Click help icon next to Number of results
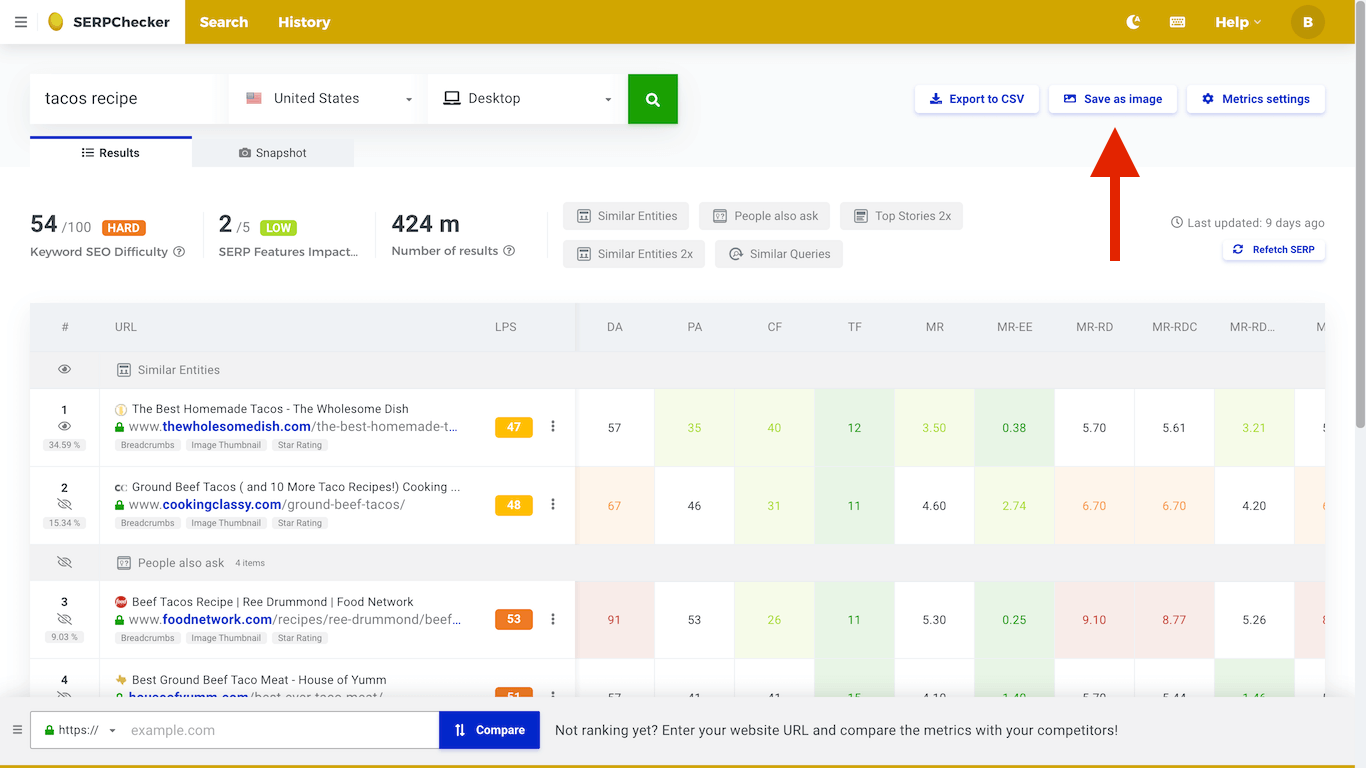 [x=509, y=251]
